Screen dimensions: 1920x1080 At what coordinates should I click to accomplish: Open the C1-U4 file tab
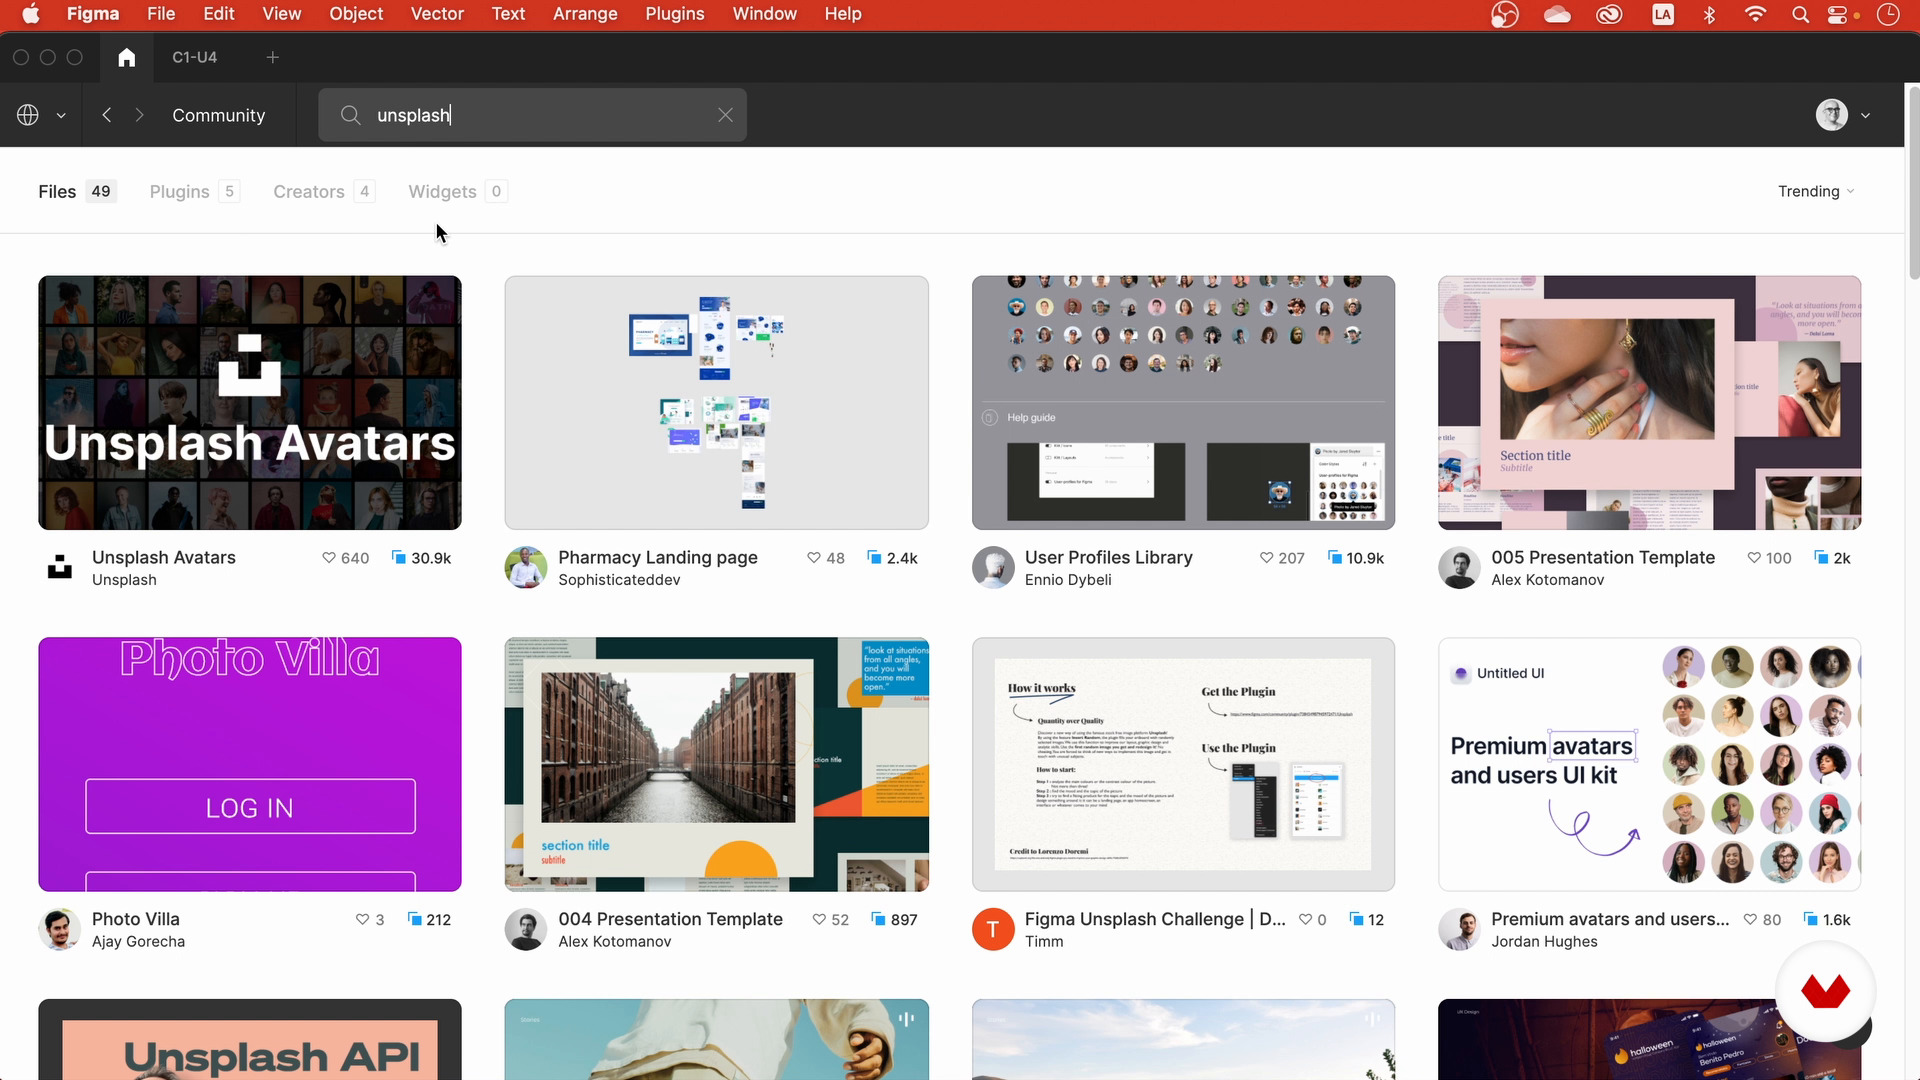point(194,57)
